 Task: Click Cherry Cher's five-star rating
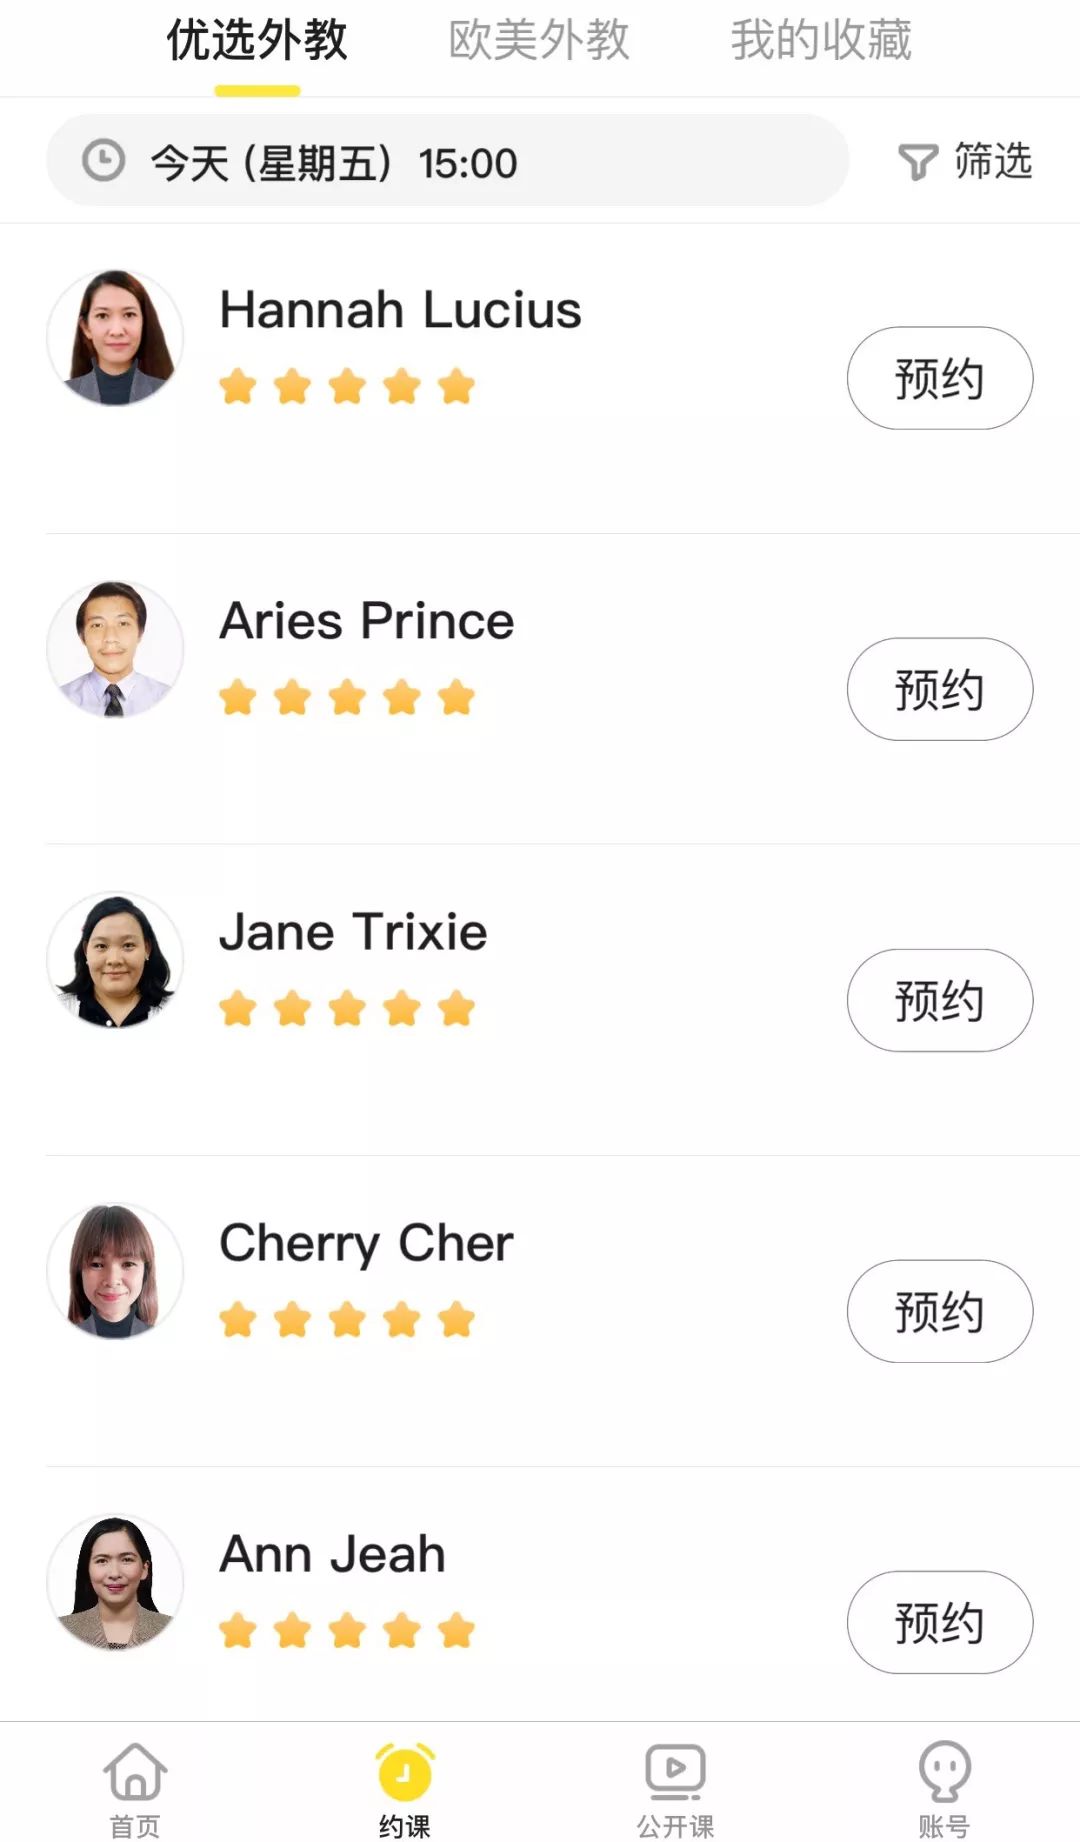click(x=346, y=1320)
